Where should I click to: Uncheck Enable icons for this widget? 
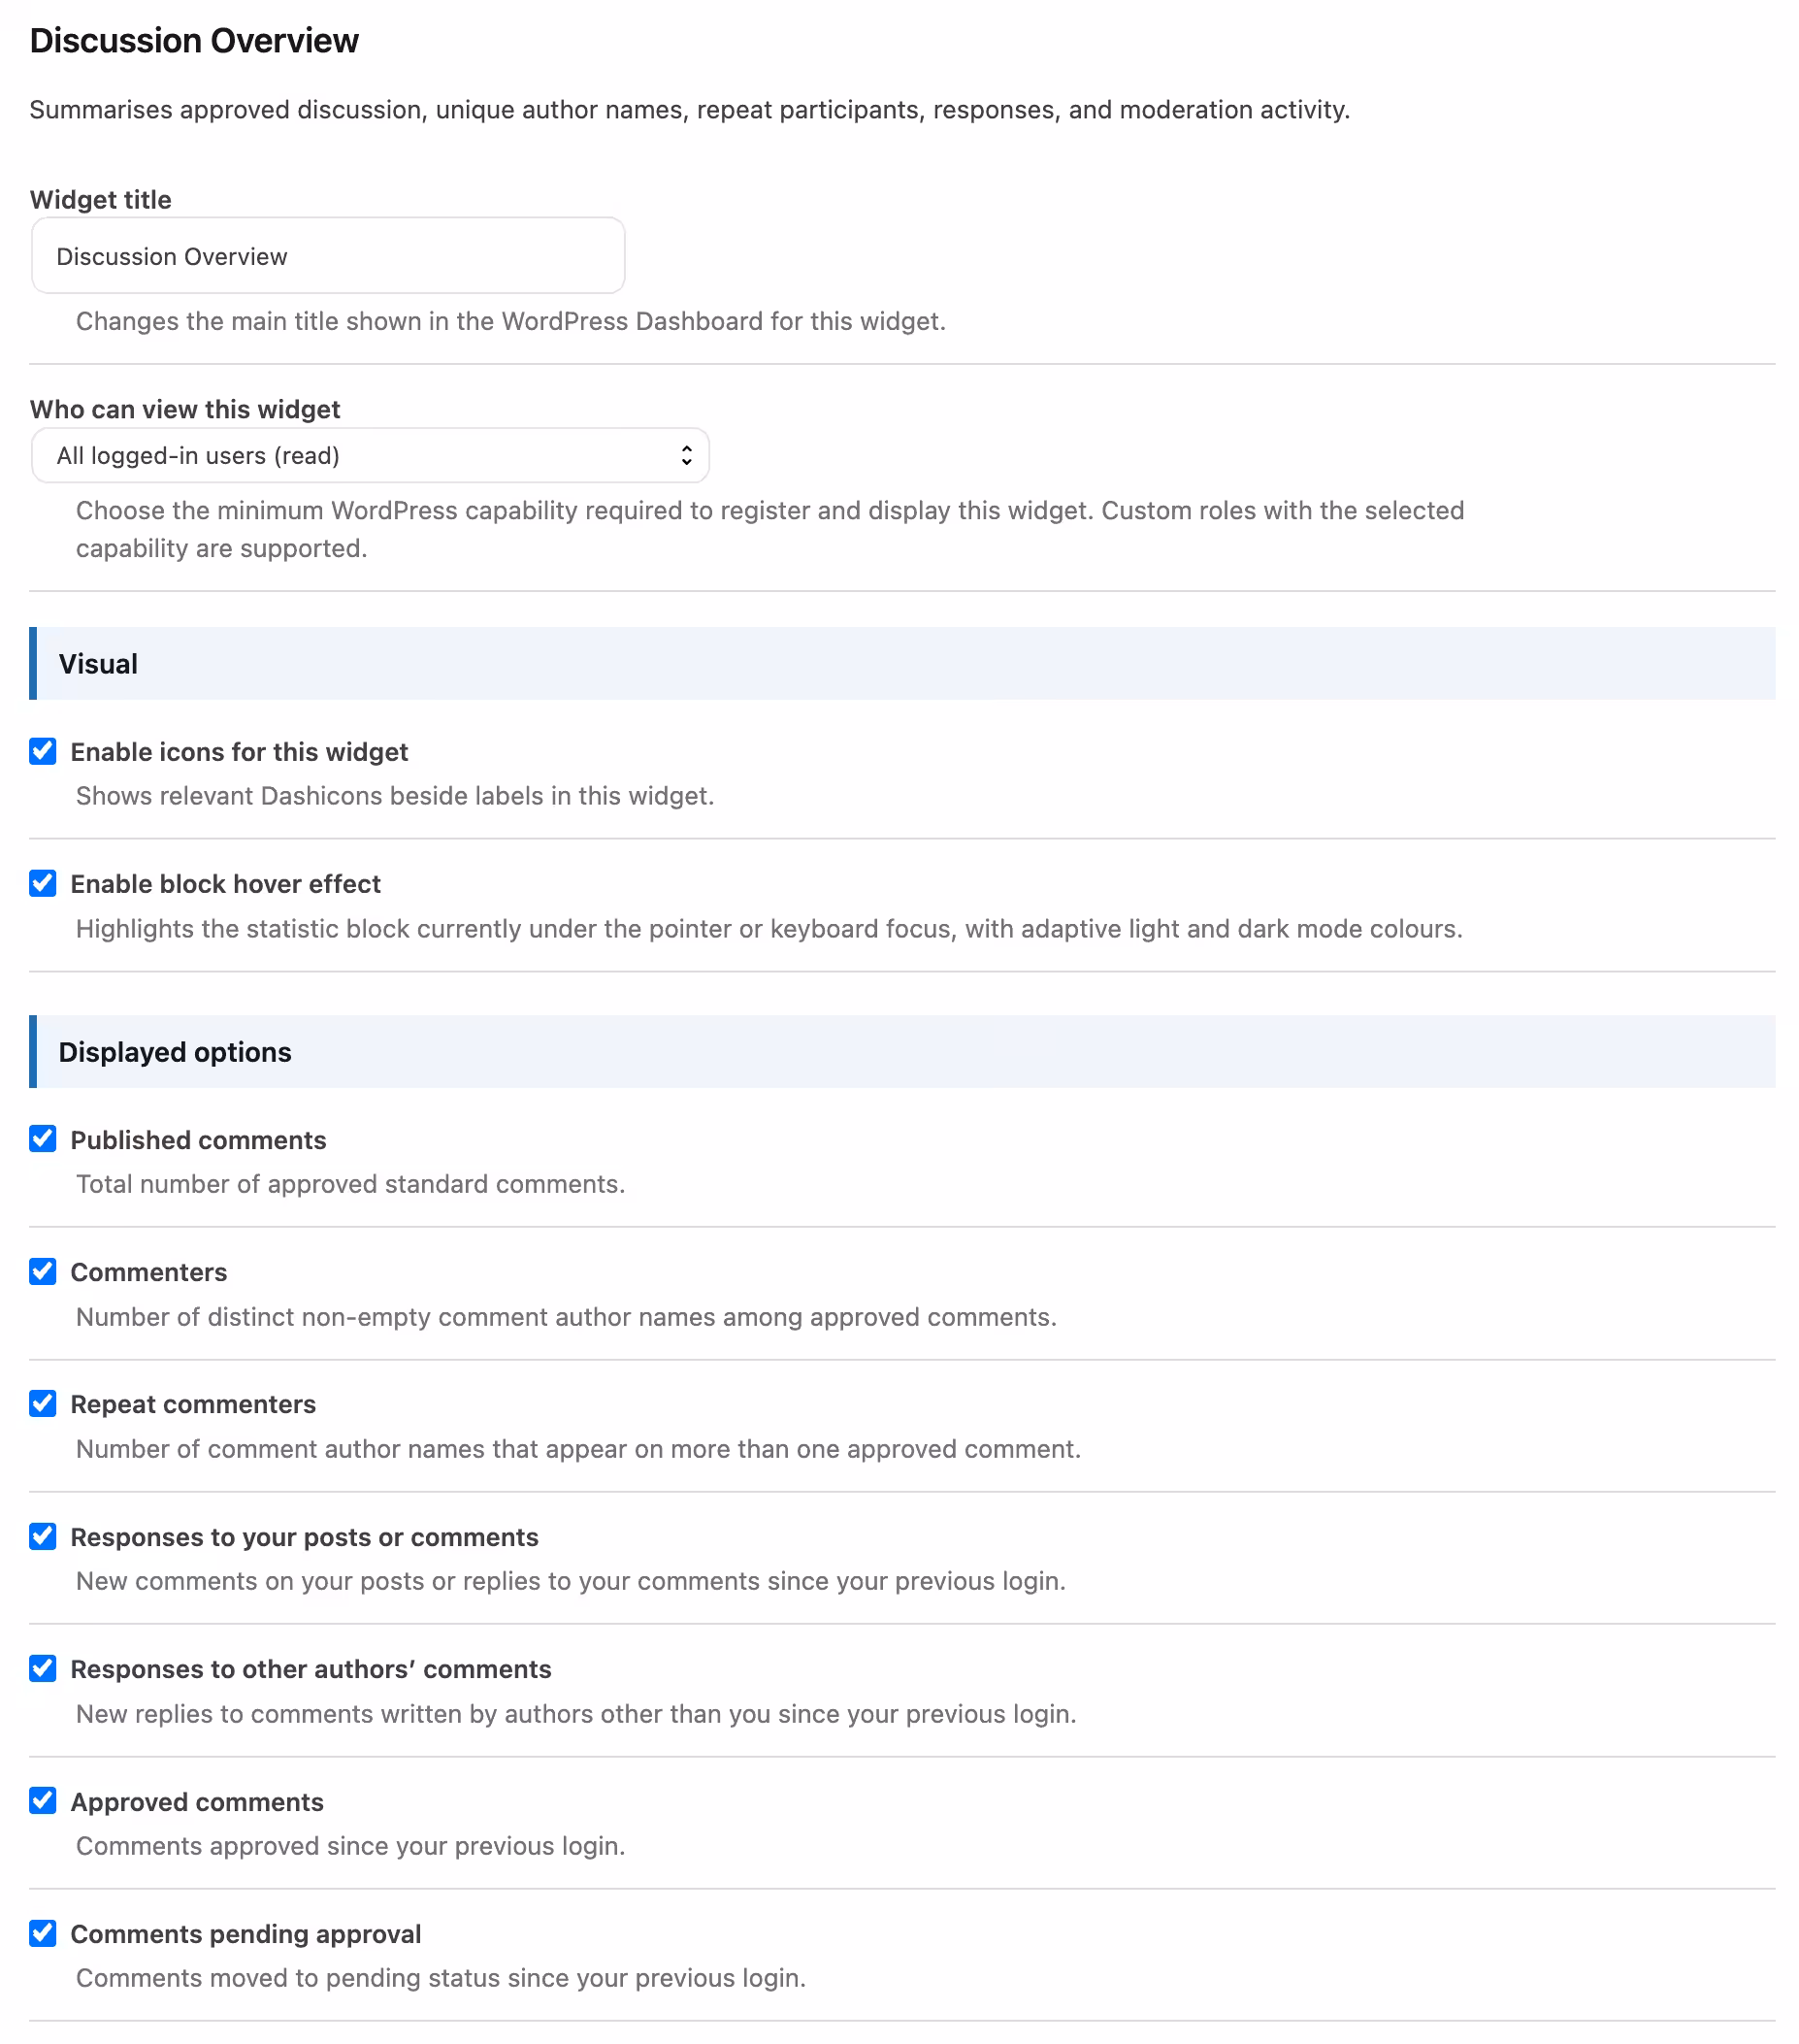coord(43,751)
